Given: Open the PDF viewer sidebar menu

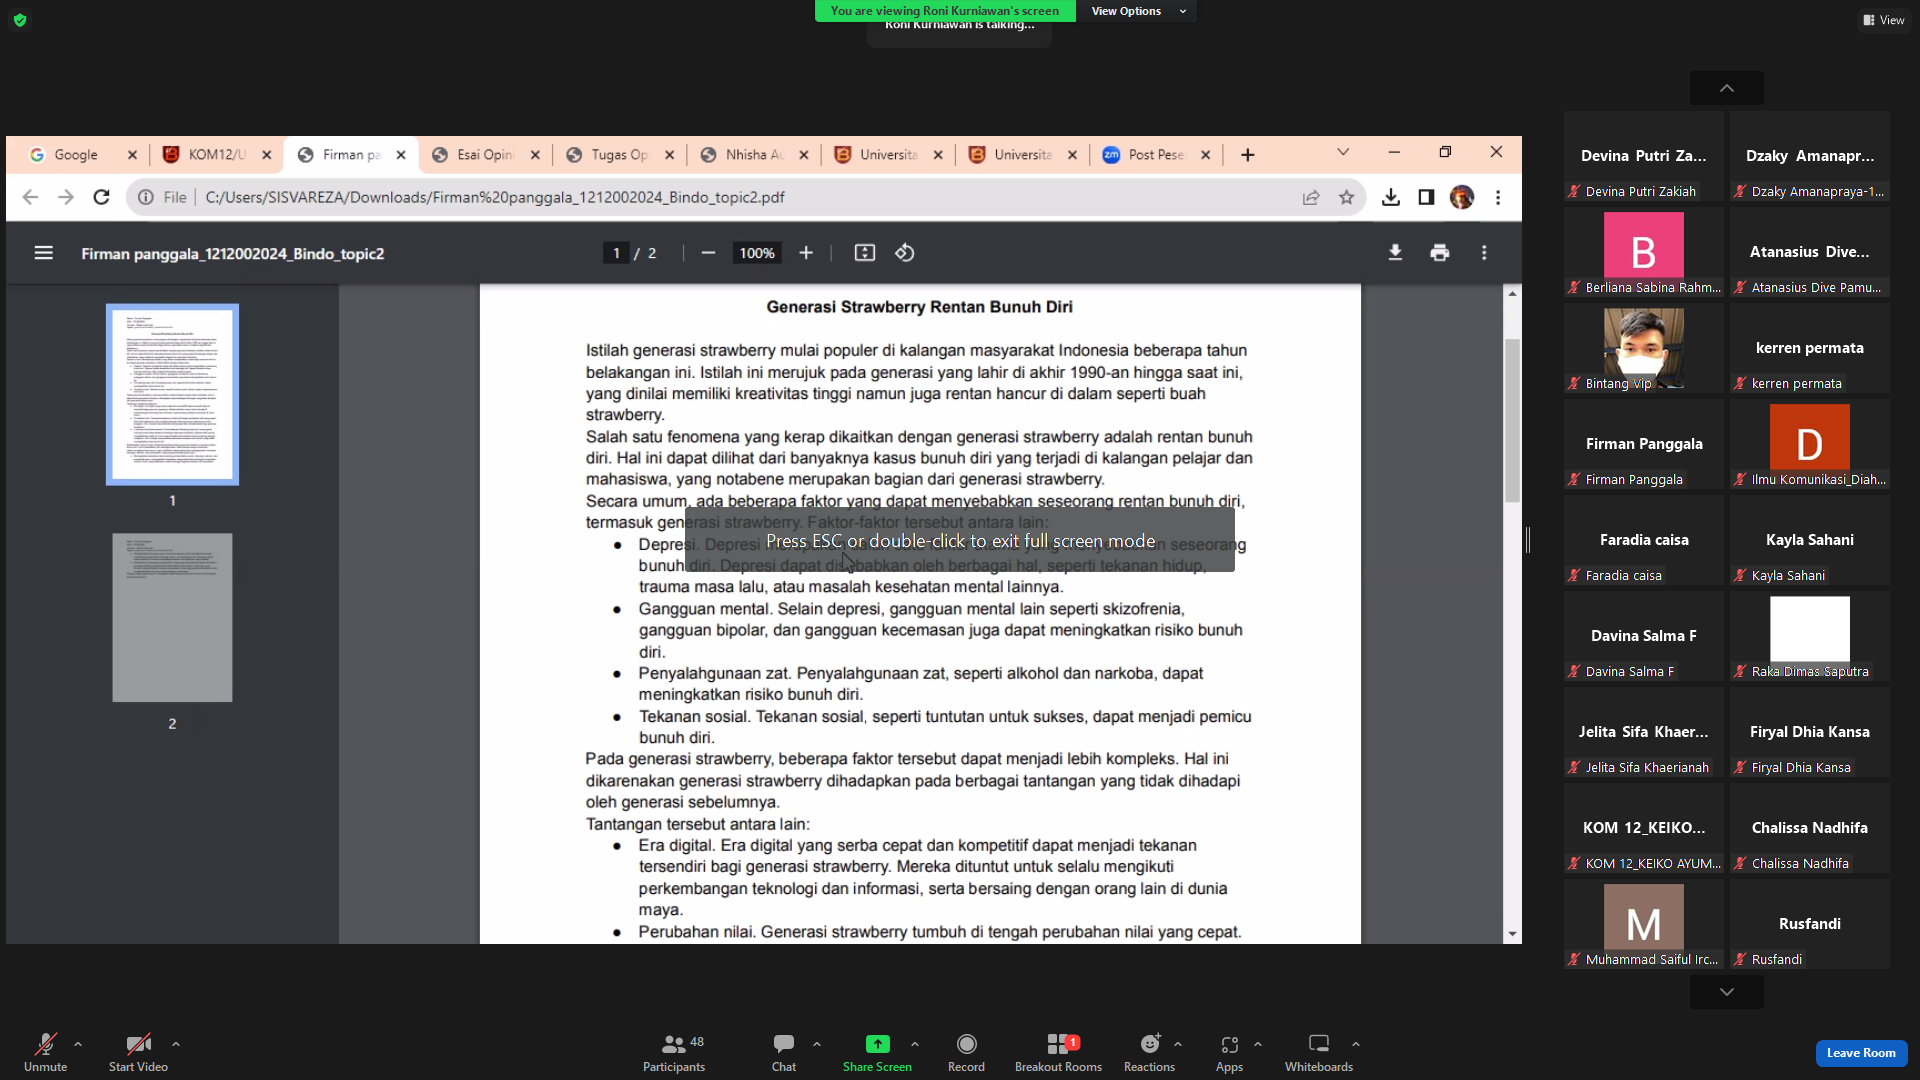Looking at the screenshot, I should point(43,253).
